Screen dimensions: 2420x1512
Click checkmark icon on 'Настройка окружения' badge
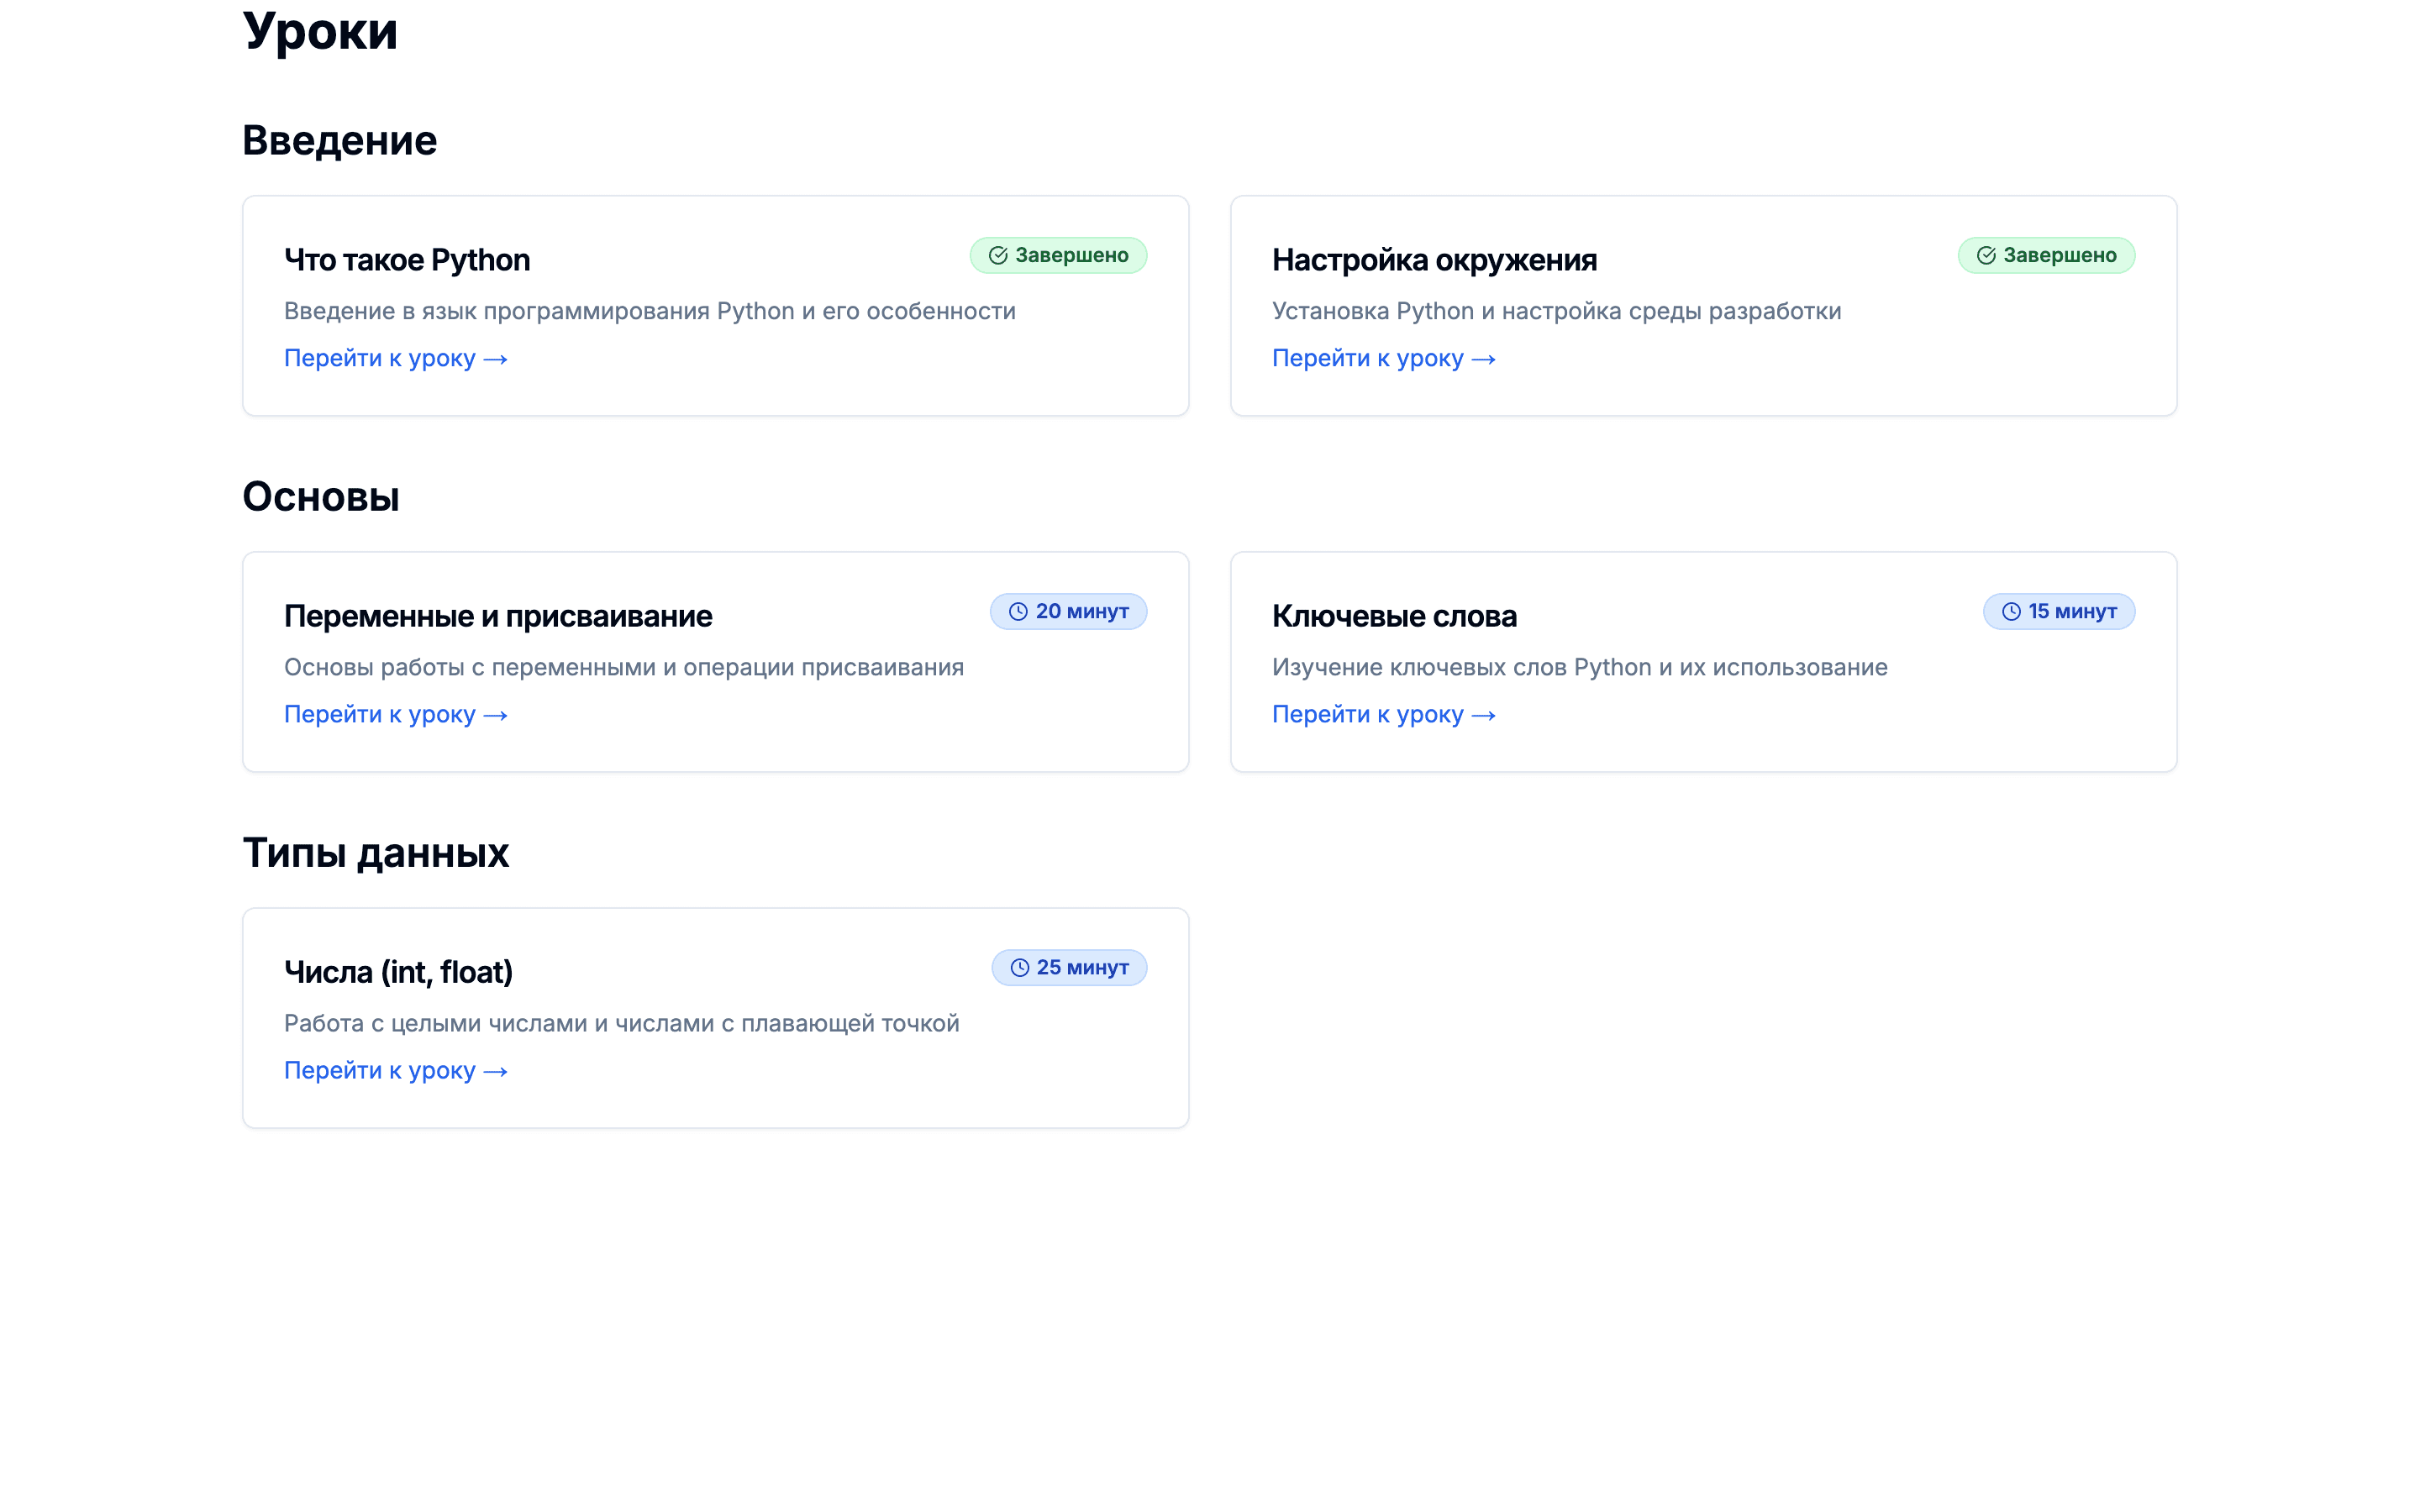click(1986, 255)
